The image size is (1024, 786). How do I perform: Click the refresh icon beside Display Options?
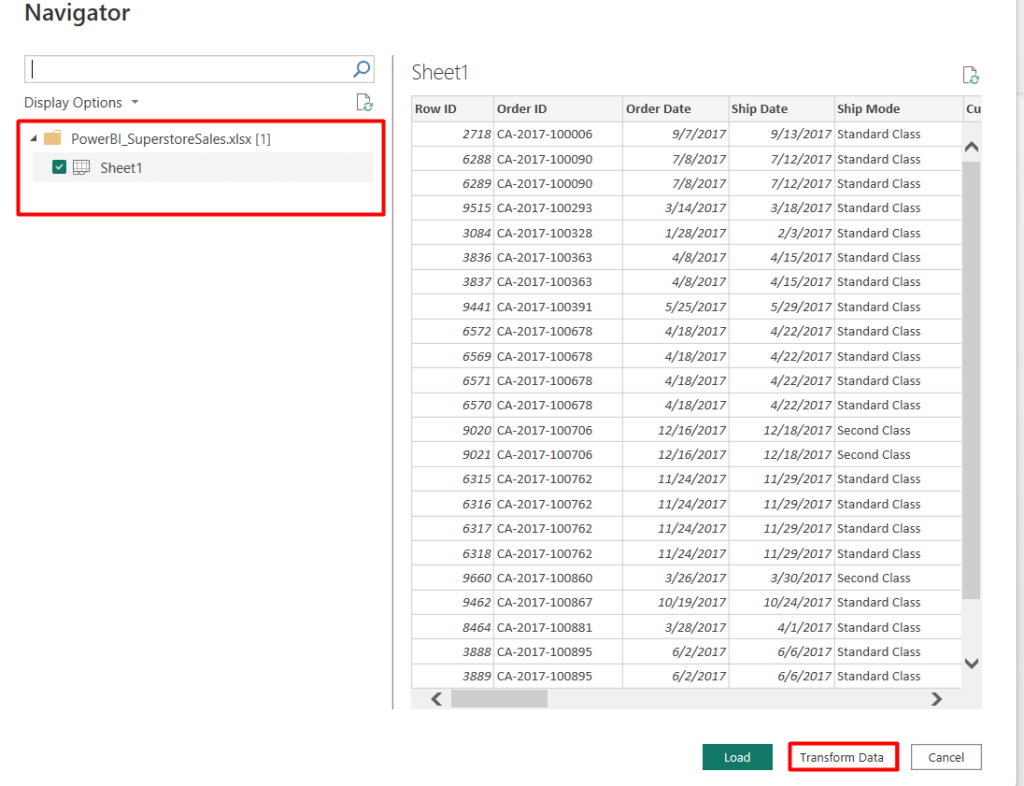coord(364,102)
